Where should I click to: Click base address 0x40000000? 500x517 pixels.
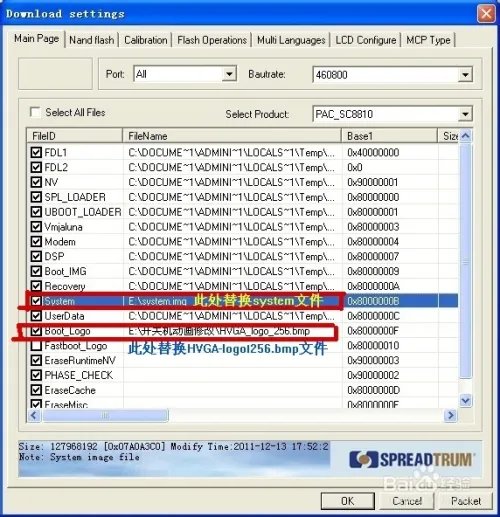pyautogui.click(x=373, y=152)
